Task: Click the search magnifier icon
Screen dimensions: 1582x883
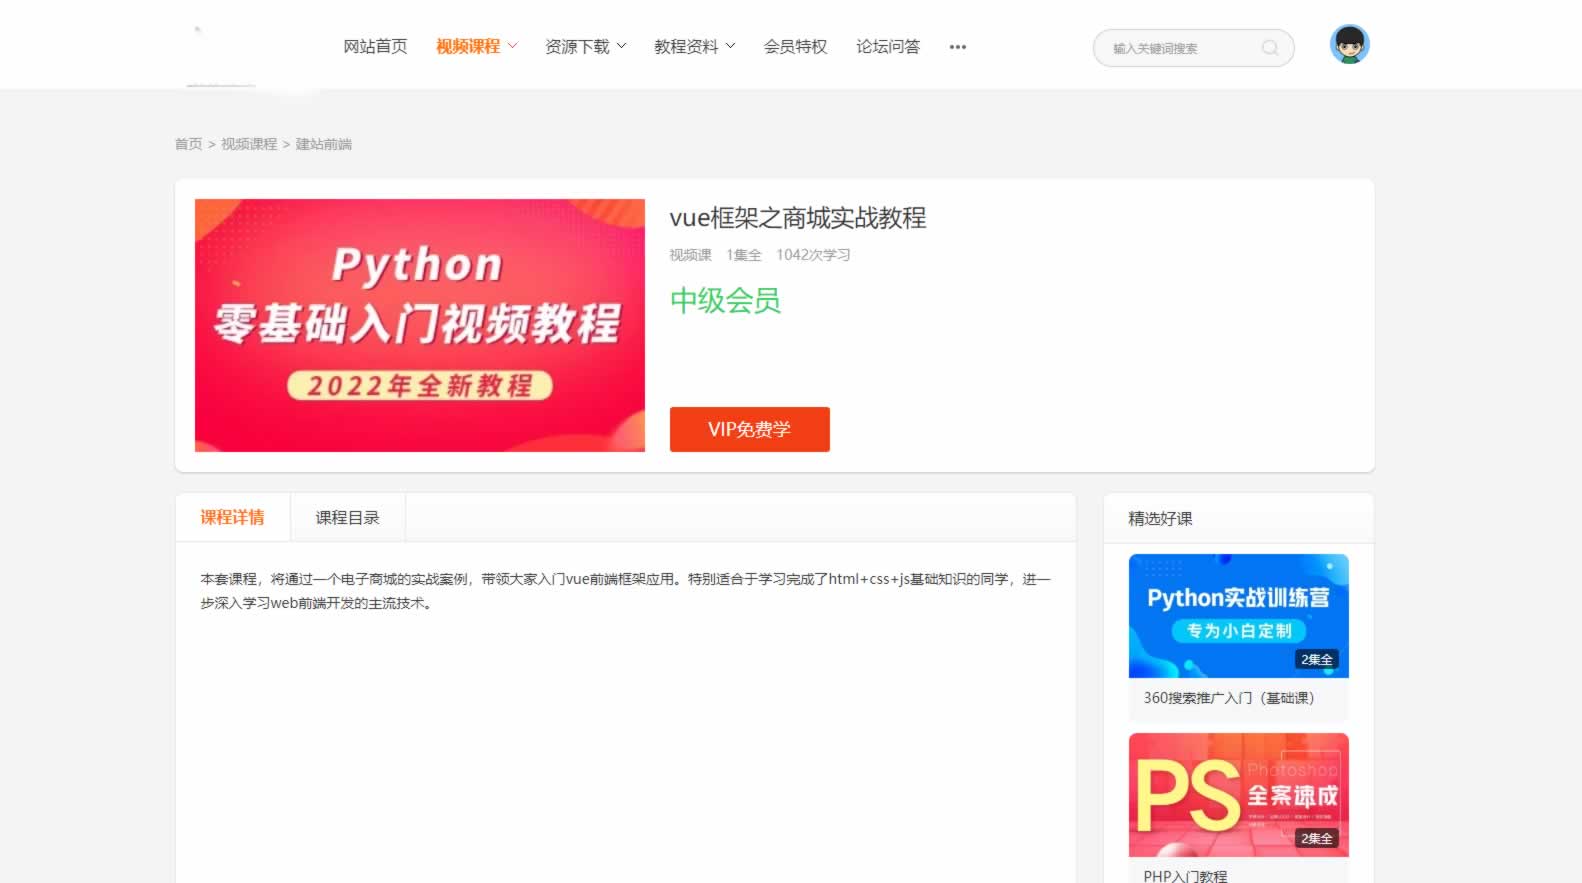Action: pyautogui.click(x=1269, y=48)
